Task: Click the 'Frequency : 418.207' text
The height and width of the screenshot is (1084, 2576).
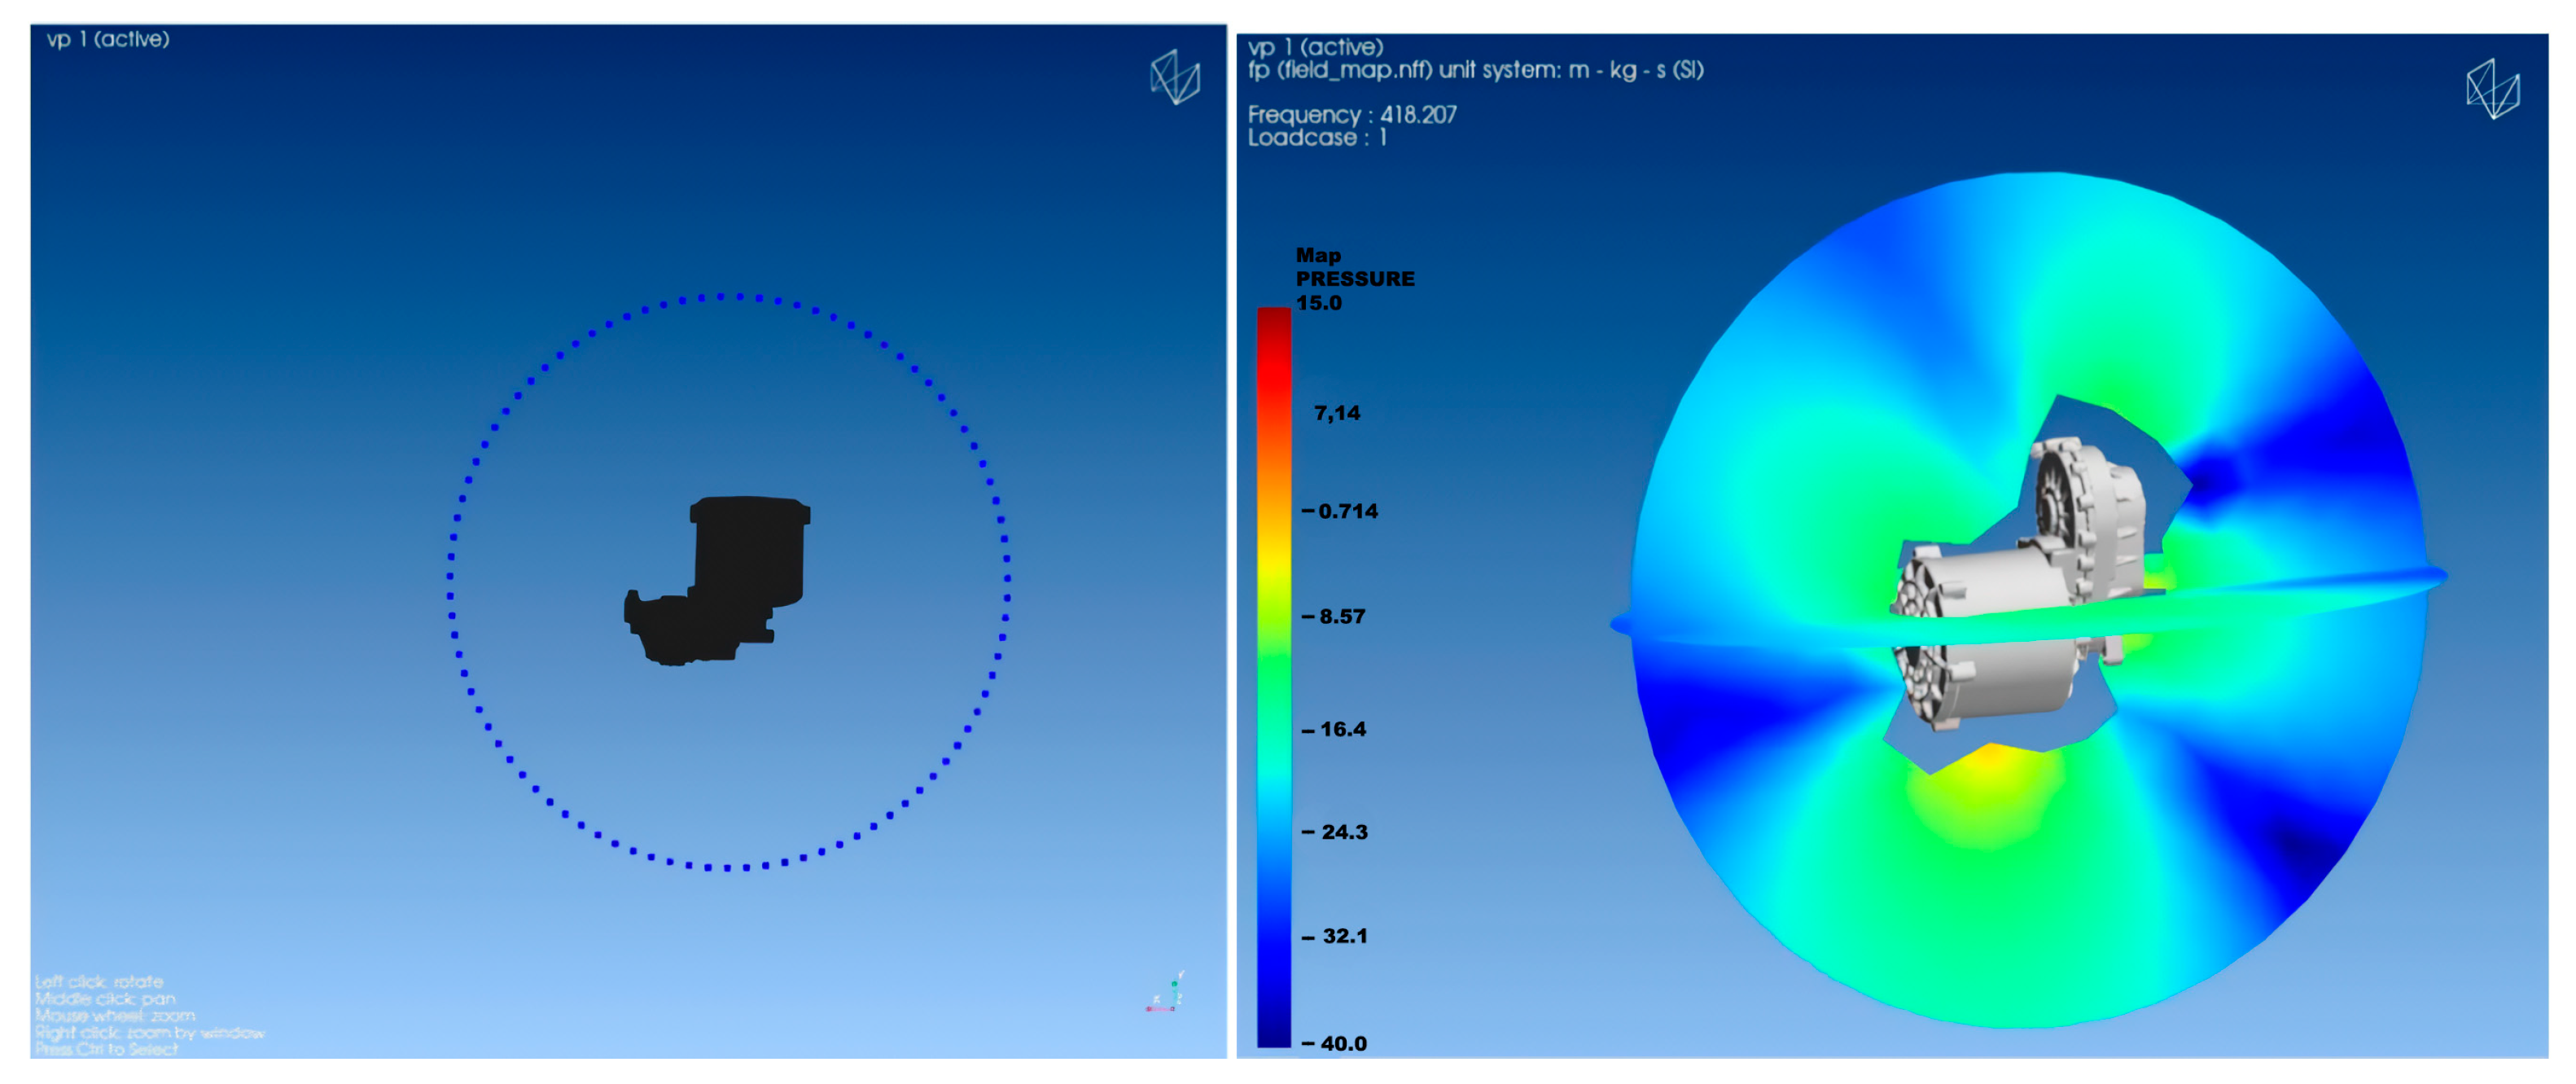Action: click(x=1352, y=114)
